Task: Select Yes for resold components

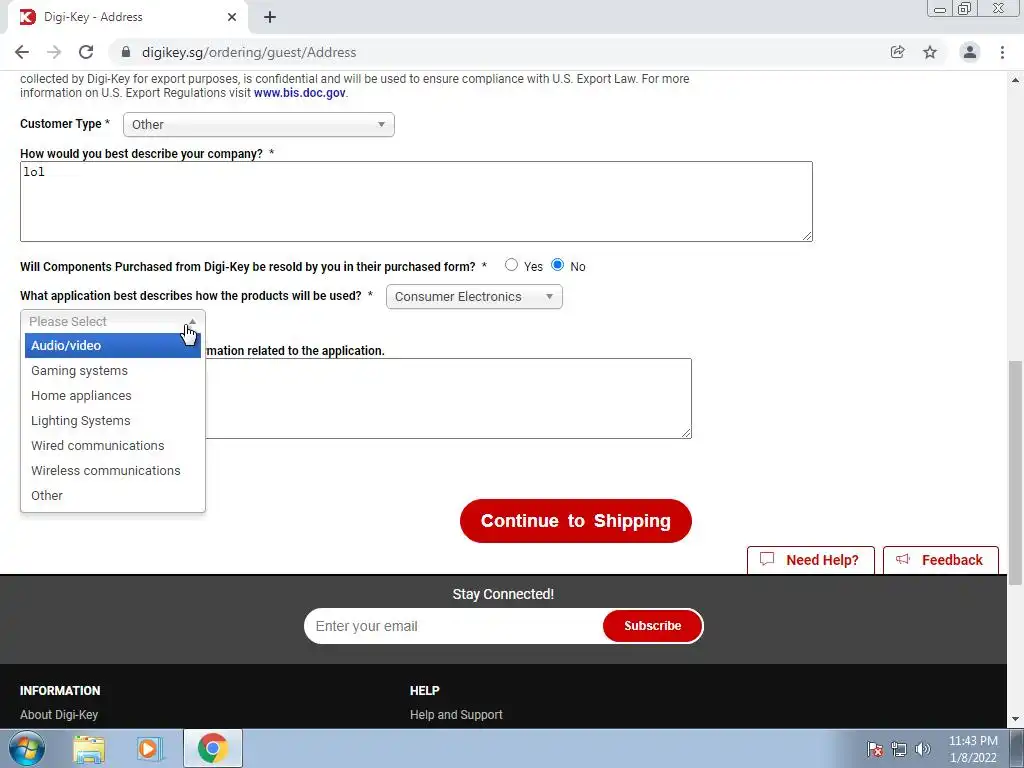Action: click(x=511, y=265)
